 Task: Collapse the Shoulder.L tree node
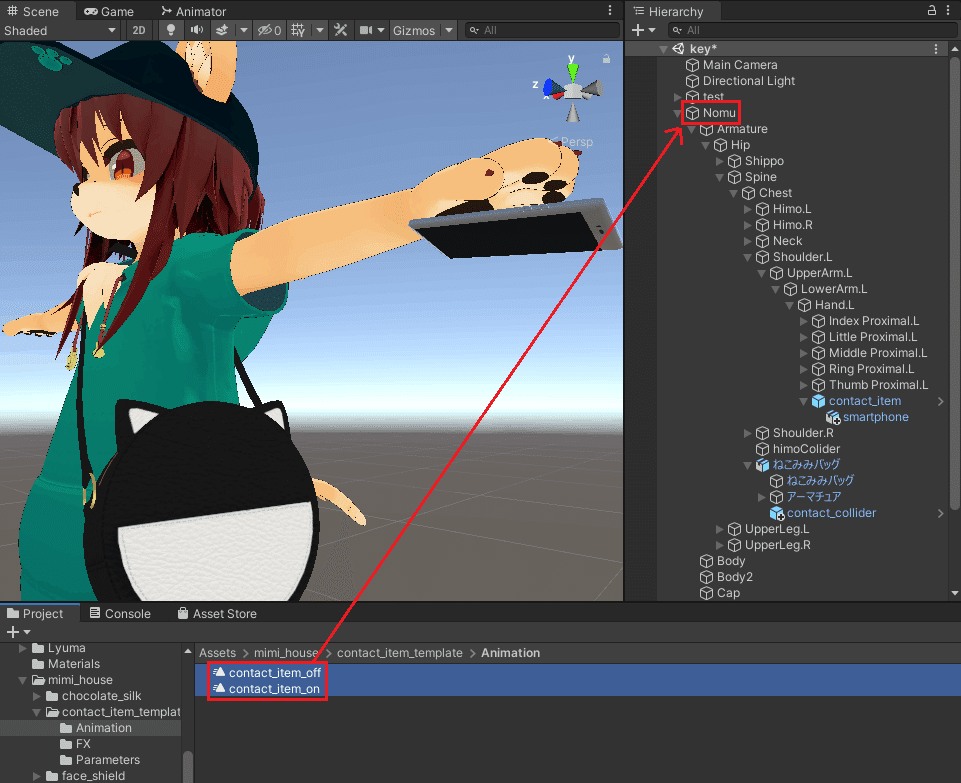pyautogui.click(x=747, y=257)
